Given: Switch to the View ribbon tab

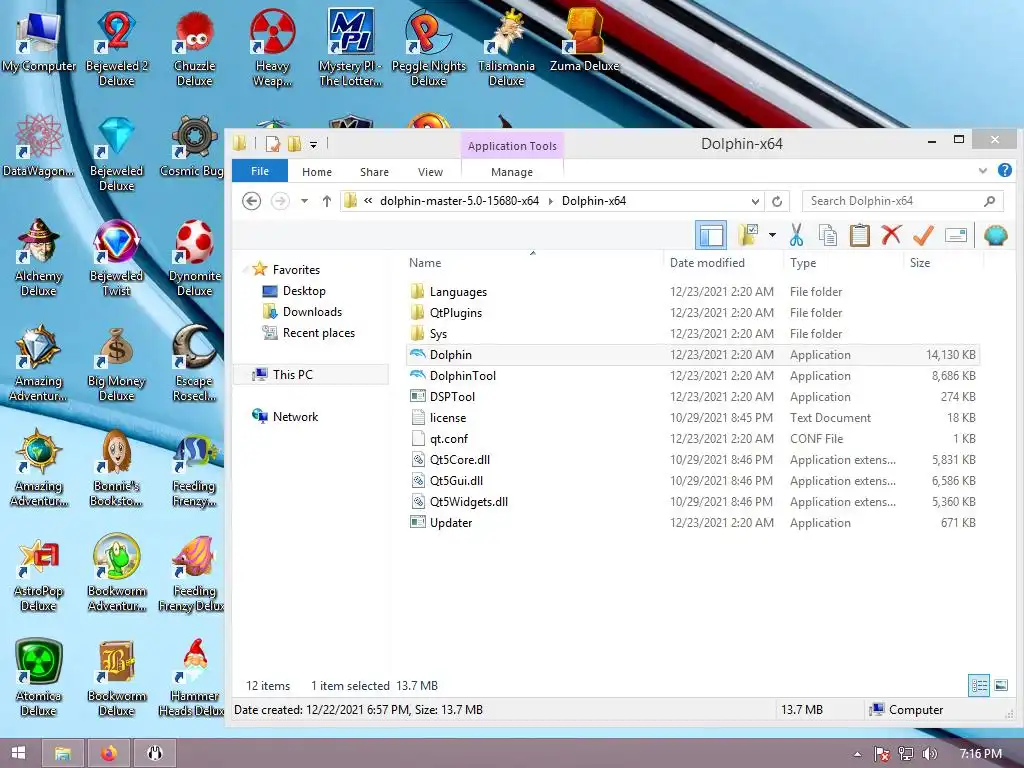Looking at the screenshot, I should coord(430,172).
